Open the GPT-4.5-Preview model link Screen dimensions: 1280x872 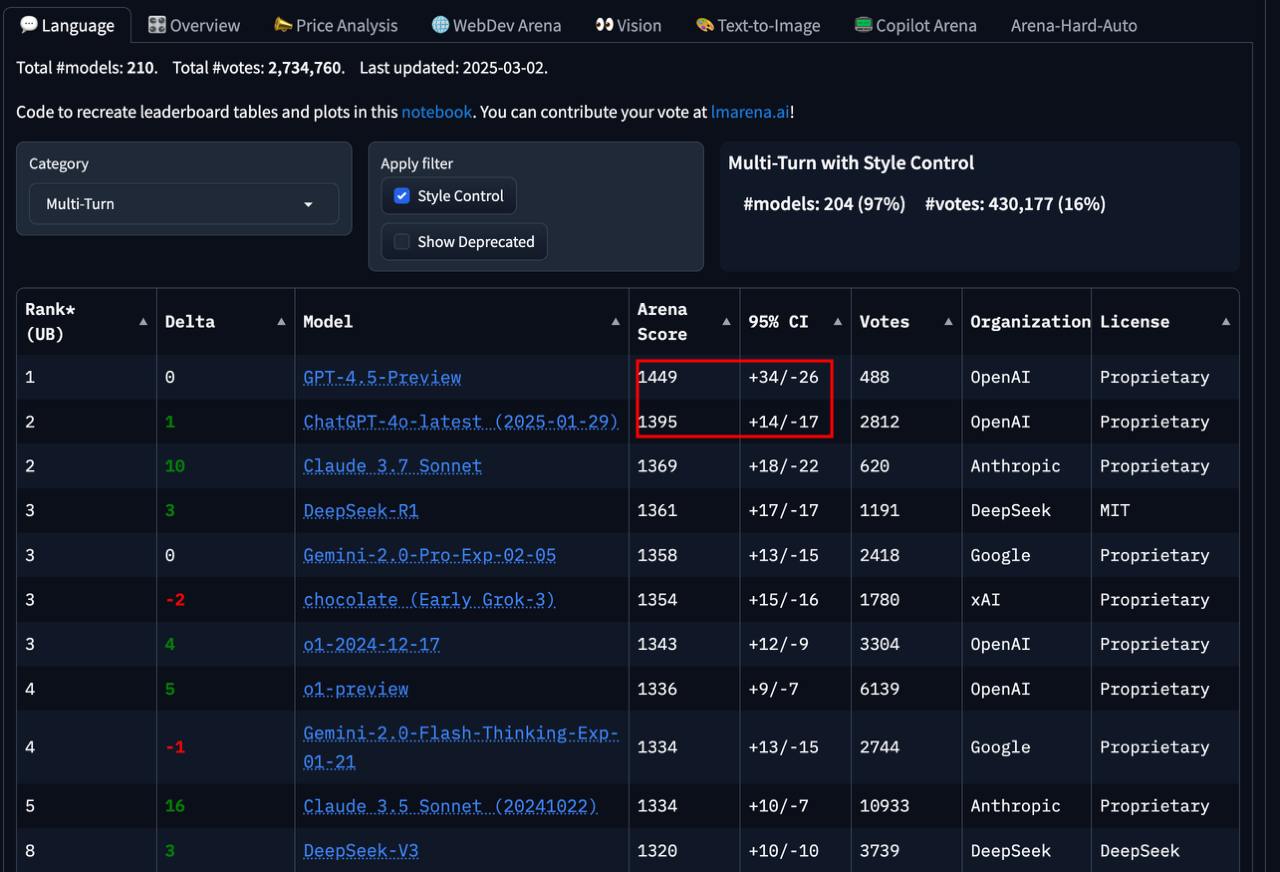tap(382, 378)
